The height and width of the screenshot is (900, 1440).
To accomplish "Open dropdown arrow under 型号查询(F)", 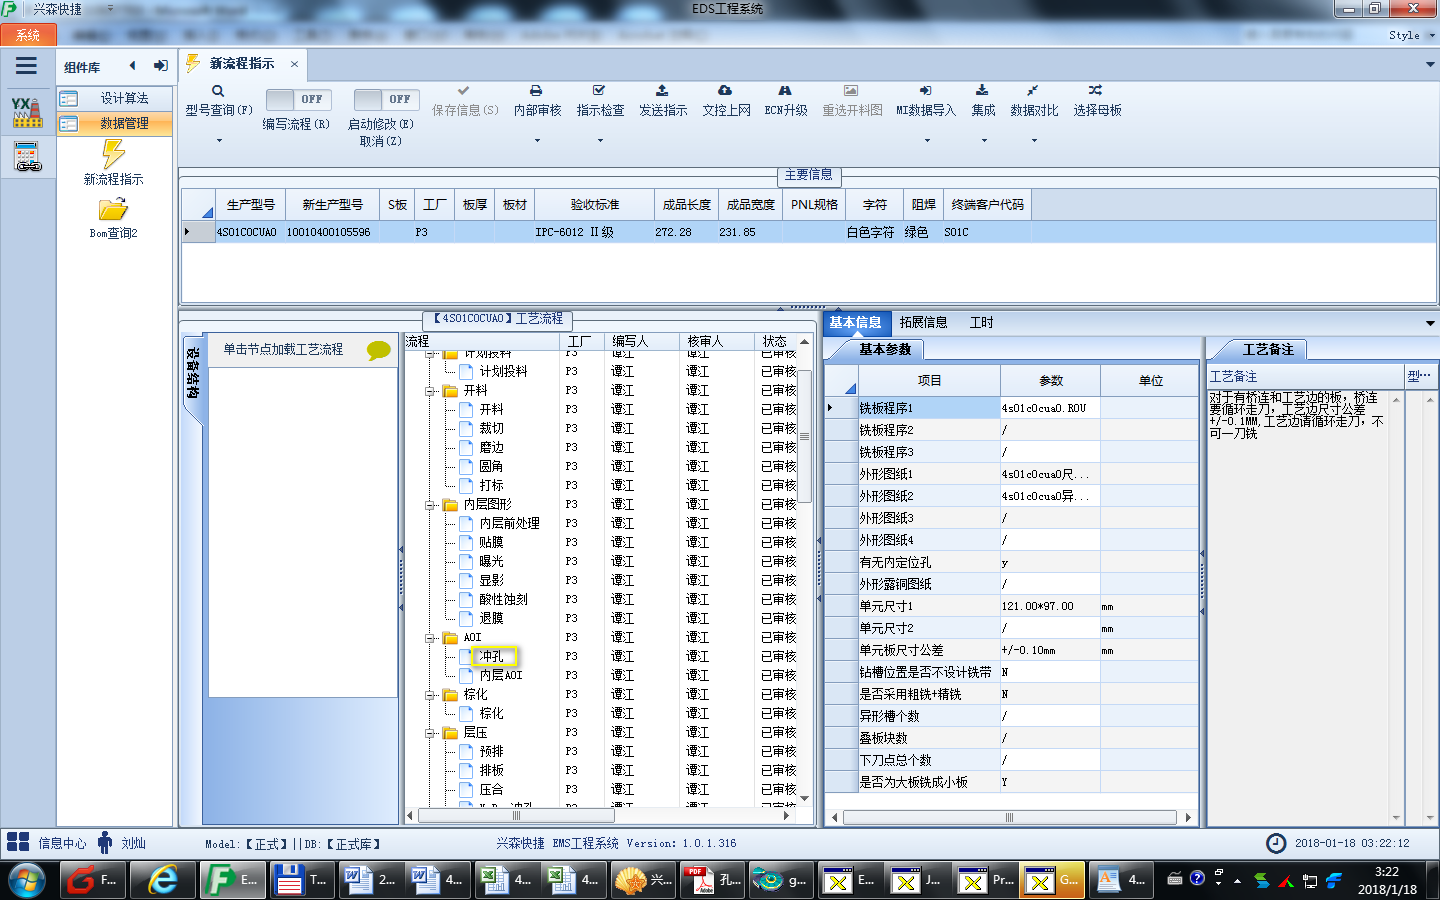I will point(219,140).
